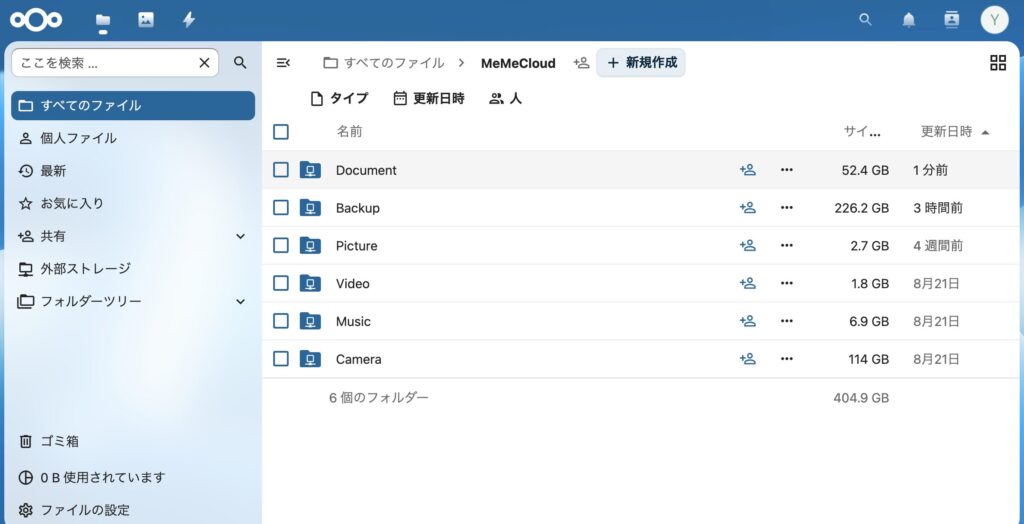
Task: Open 外部ストレージ in the sidebar
Action: point(85,269)
